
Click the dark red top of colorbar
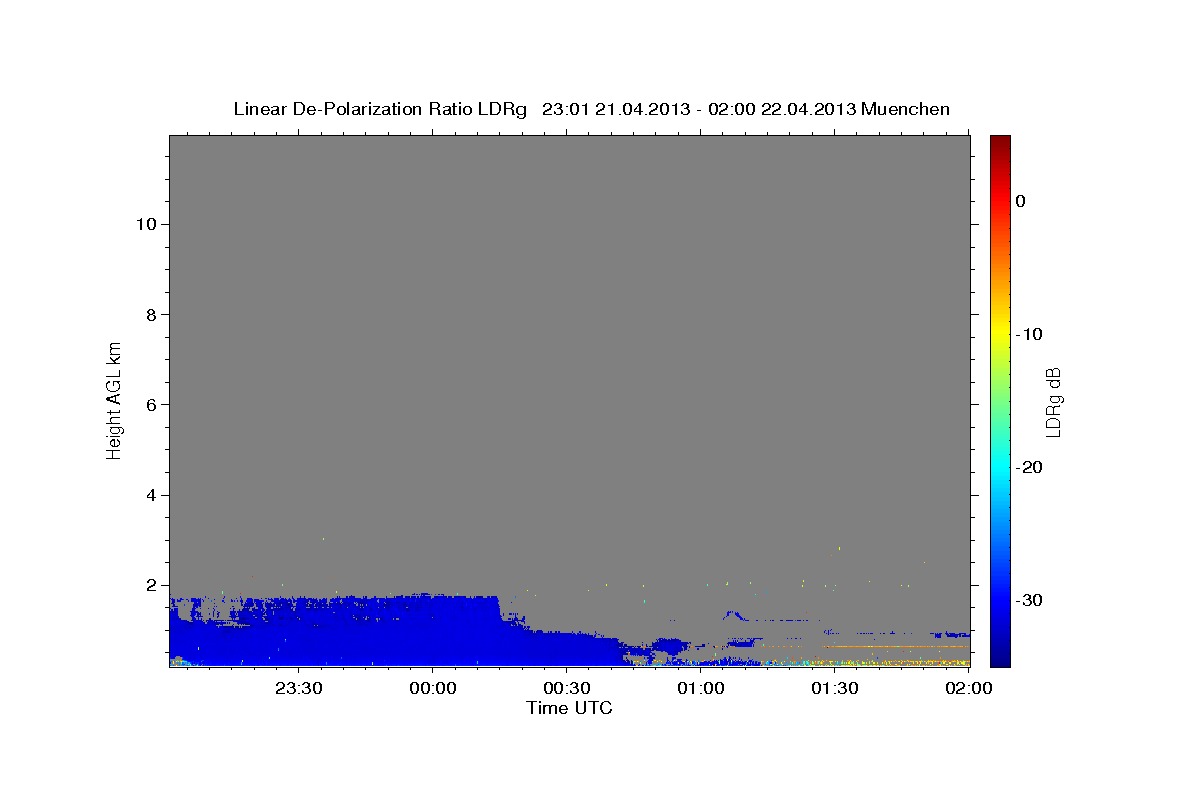1000,142
